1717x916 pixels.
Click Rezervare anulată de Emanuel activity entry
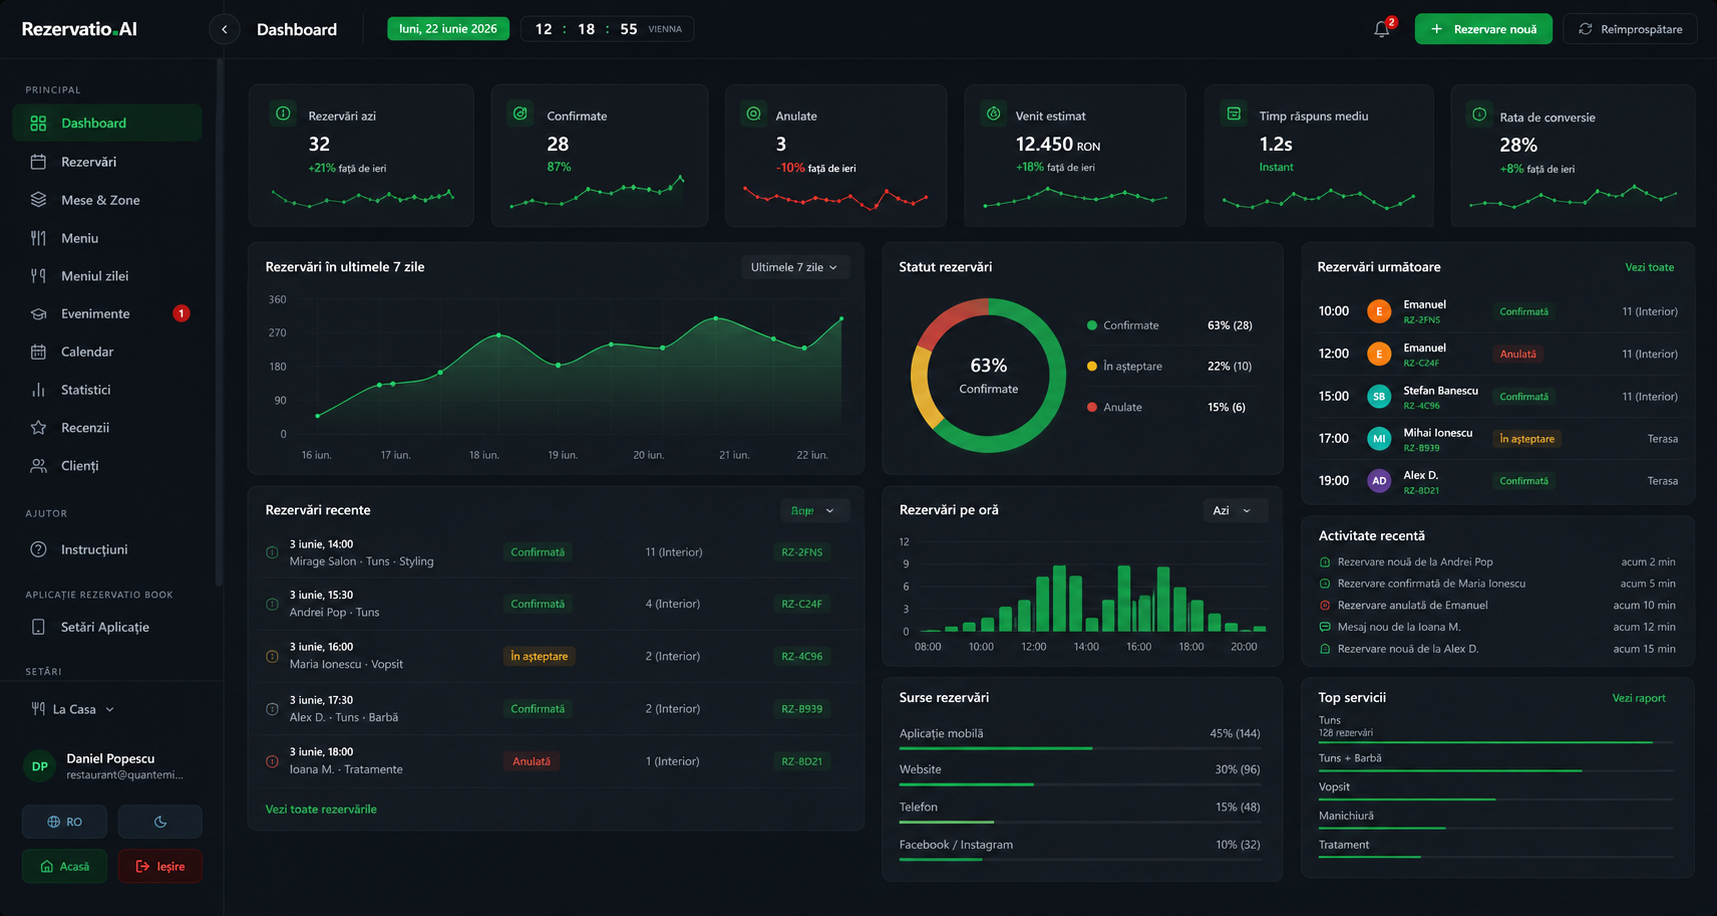(x=1496, y=605)
